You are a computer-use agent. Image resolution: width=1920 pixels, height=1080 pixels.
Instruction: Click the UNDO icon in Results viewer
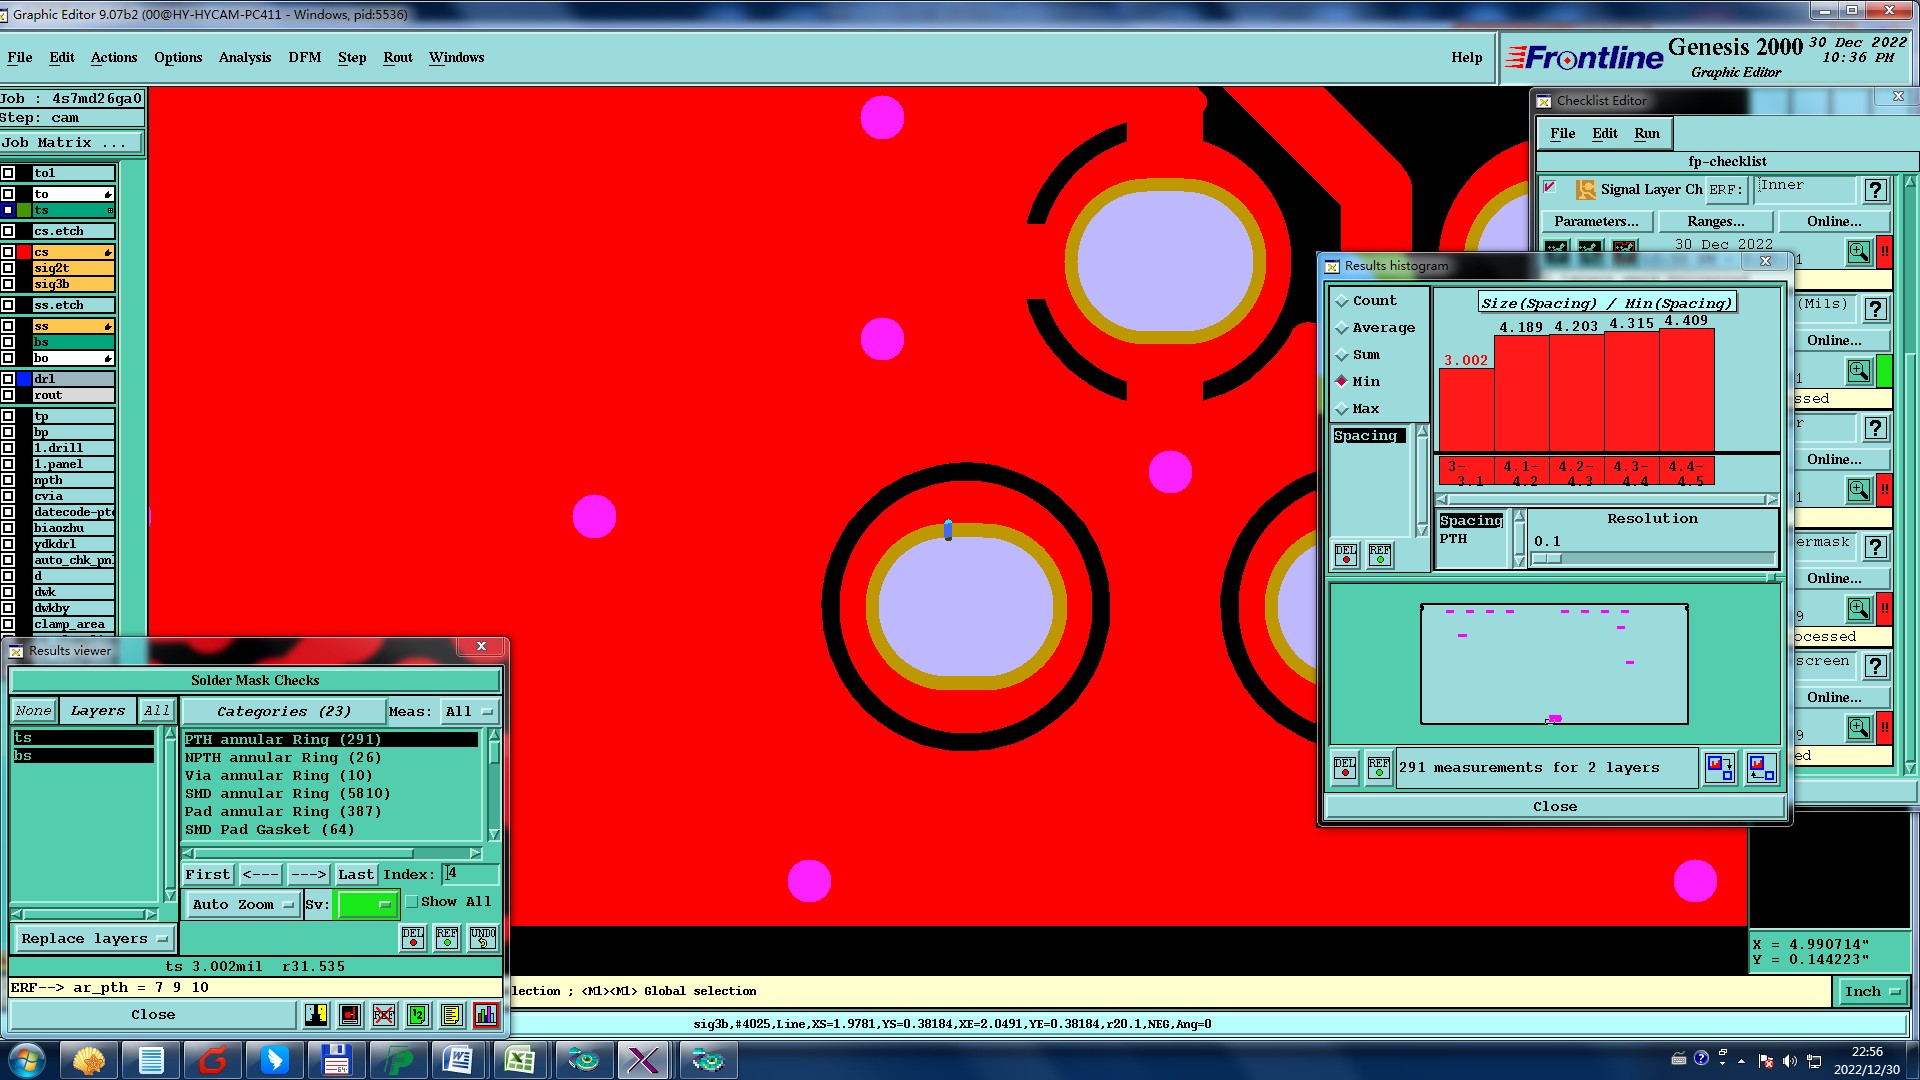483,937
